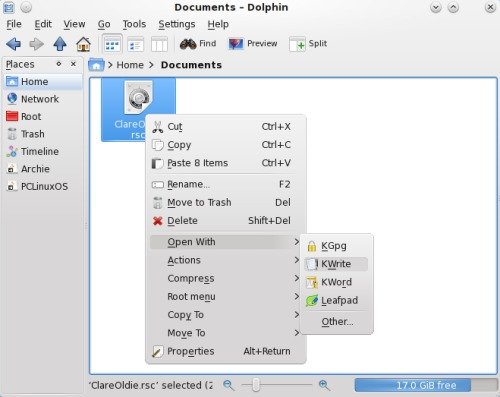Screen dimensions: 500x397
Task: Split the view with the Split button
Action: click(308, 44)
